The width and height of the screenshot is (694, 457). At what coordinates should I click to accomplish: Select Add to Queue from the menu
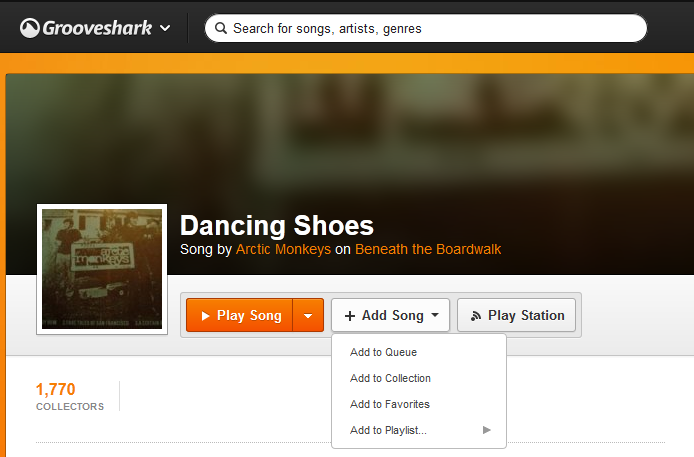pos(383,352)
